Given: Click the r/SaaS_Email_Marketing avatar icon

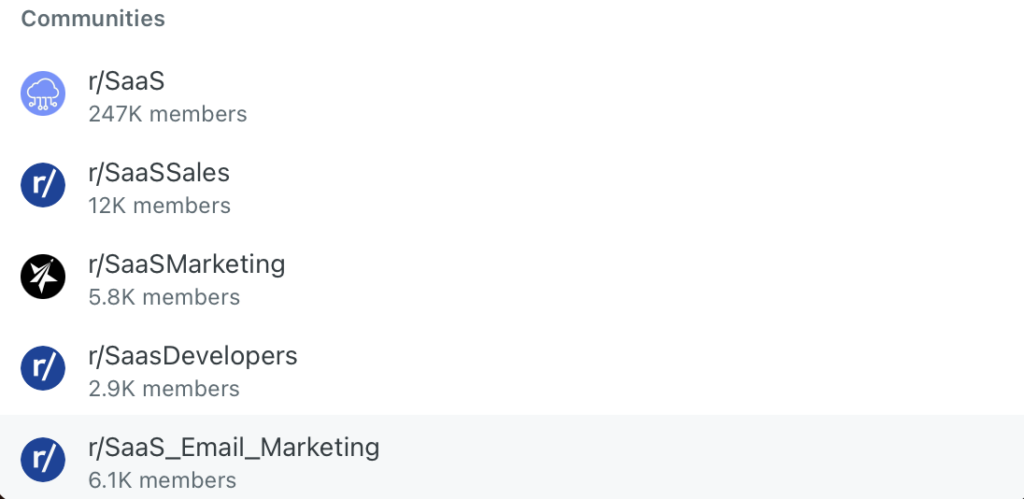Looking at the screenshot, I should click(x=43, y=459).
